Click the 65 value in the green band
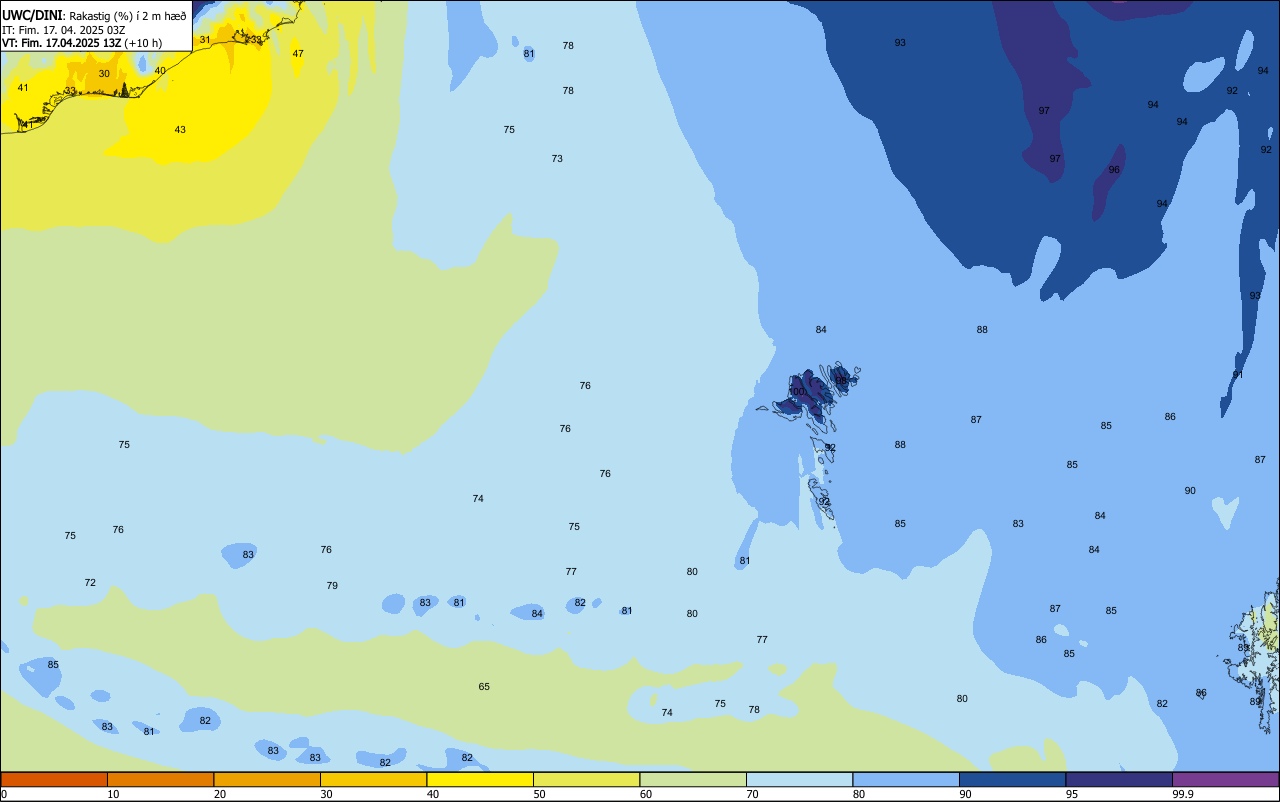Viewport: 1280px width, 802px height. click(484, 687)
